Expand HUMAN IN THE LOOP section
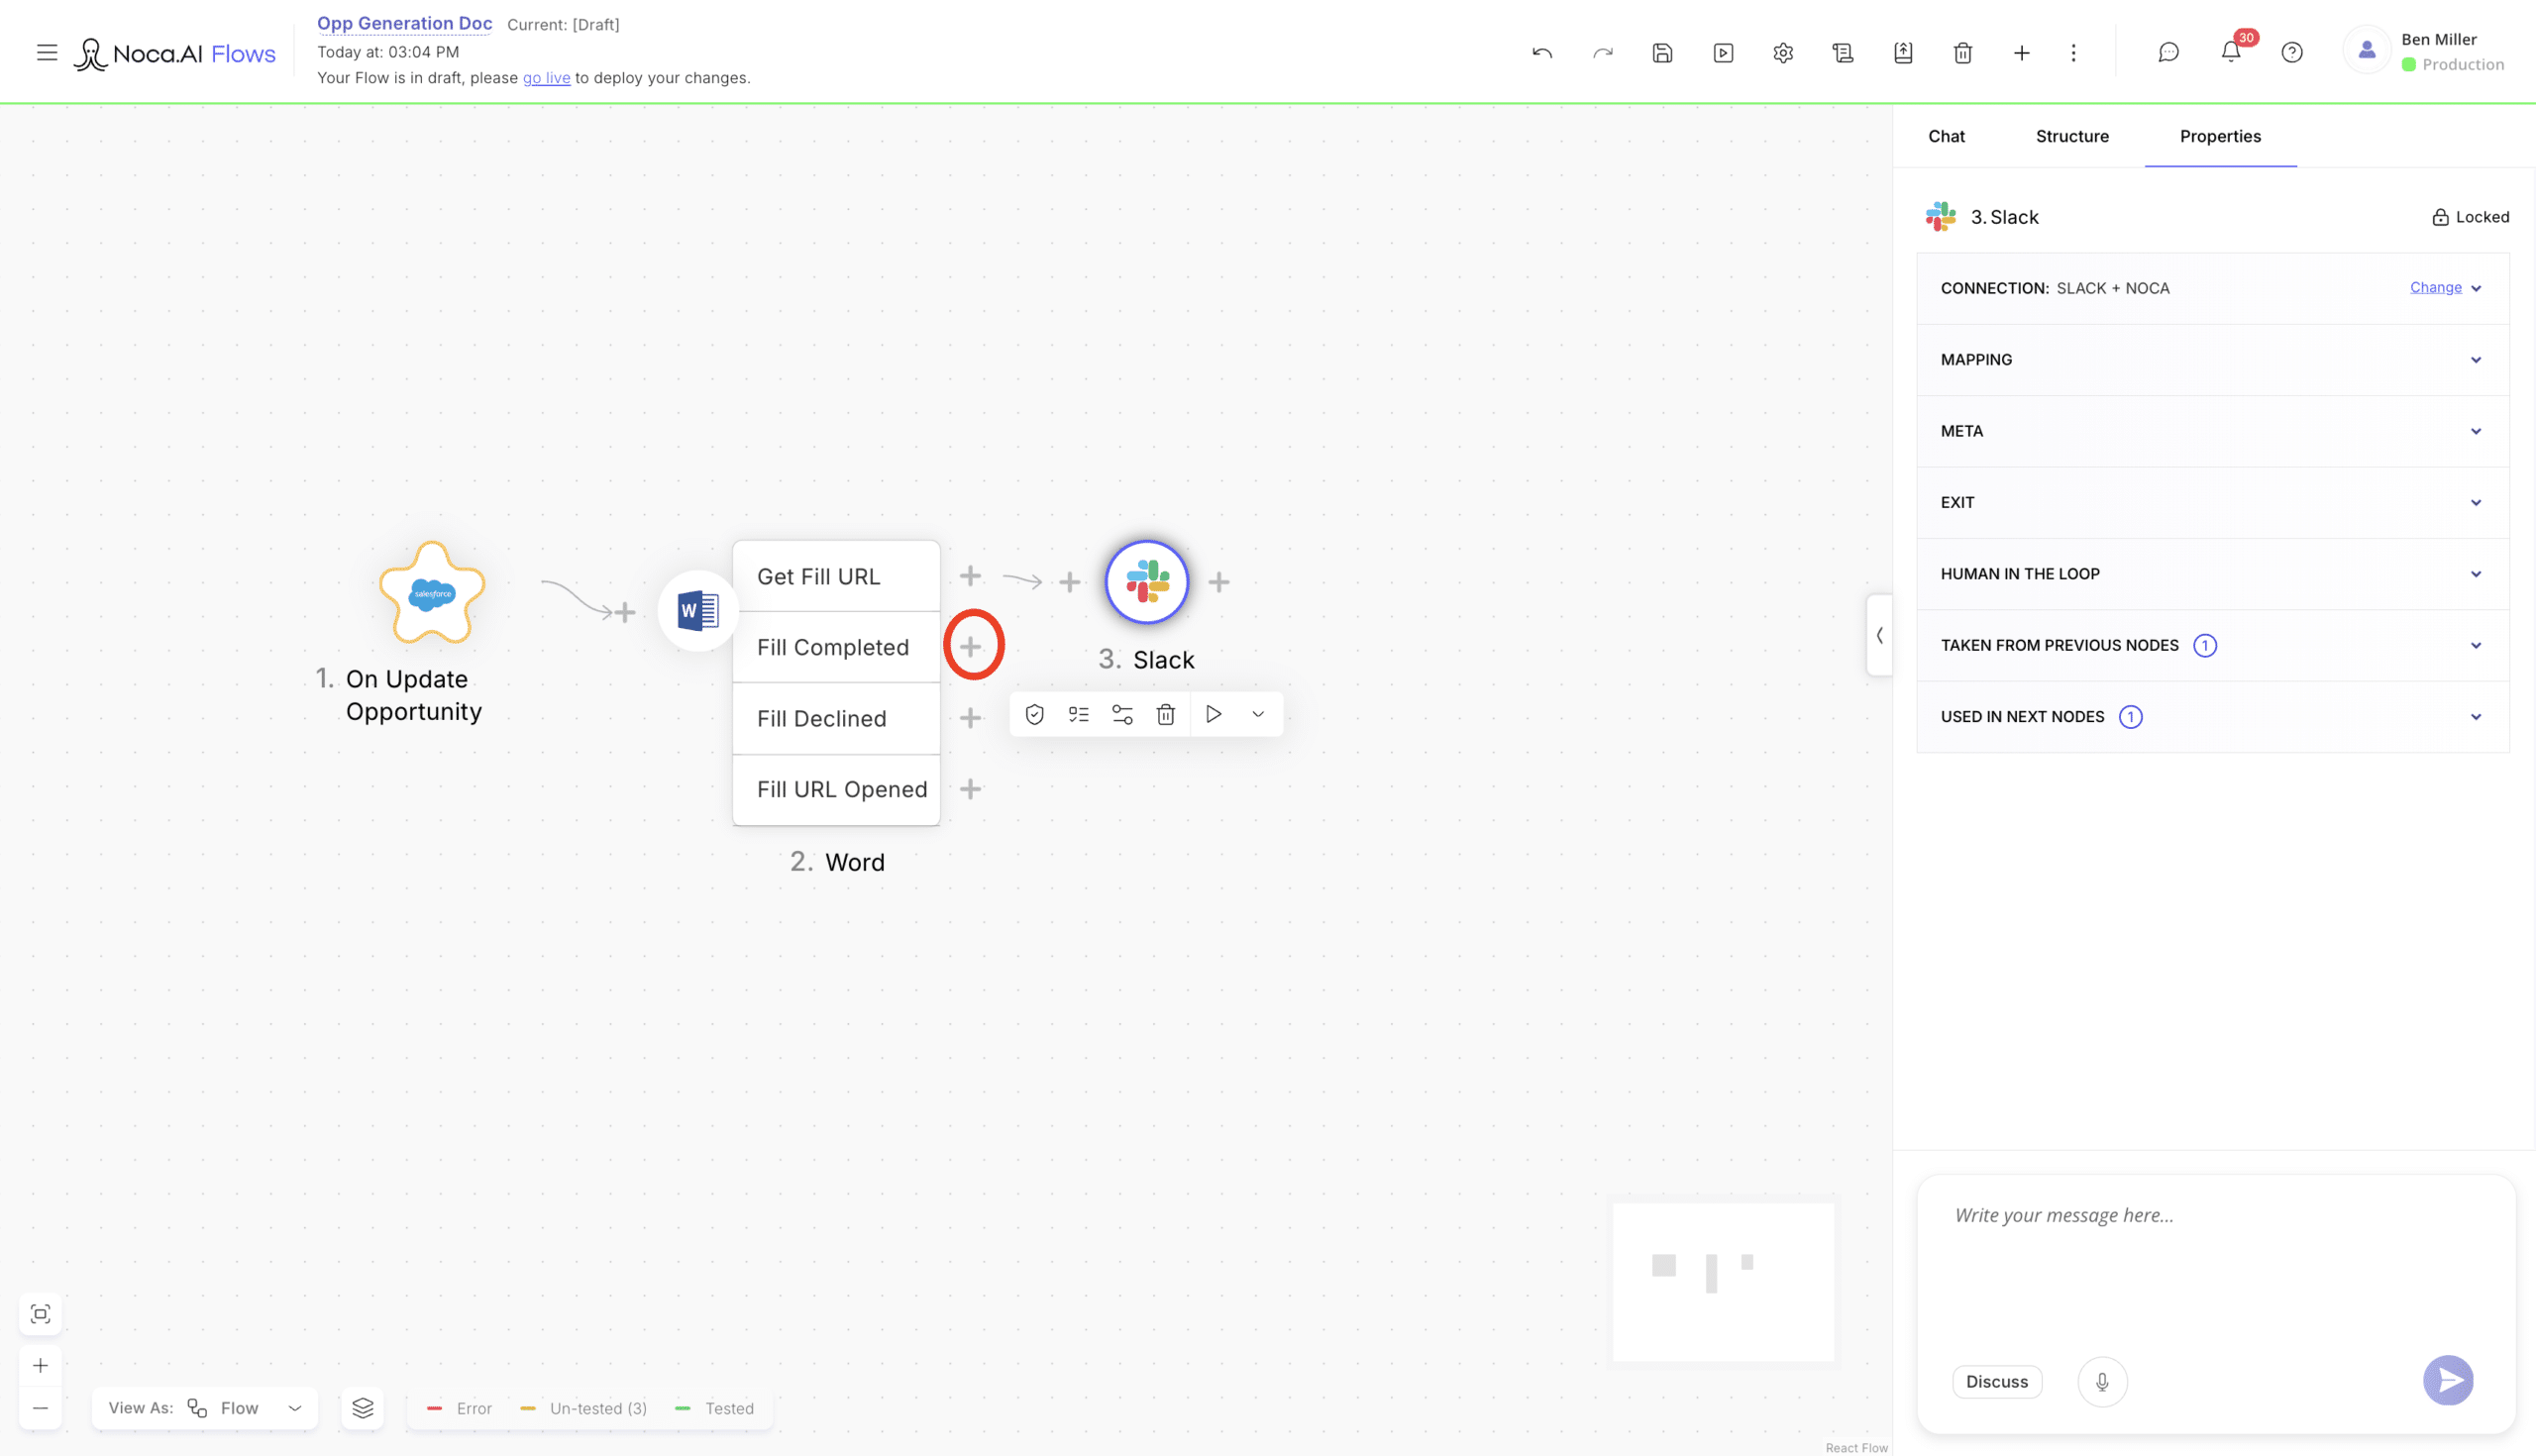The image size is (2536, 1456). (2212, 574)
